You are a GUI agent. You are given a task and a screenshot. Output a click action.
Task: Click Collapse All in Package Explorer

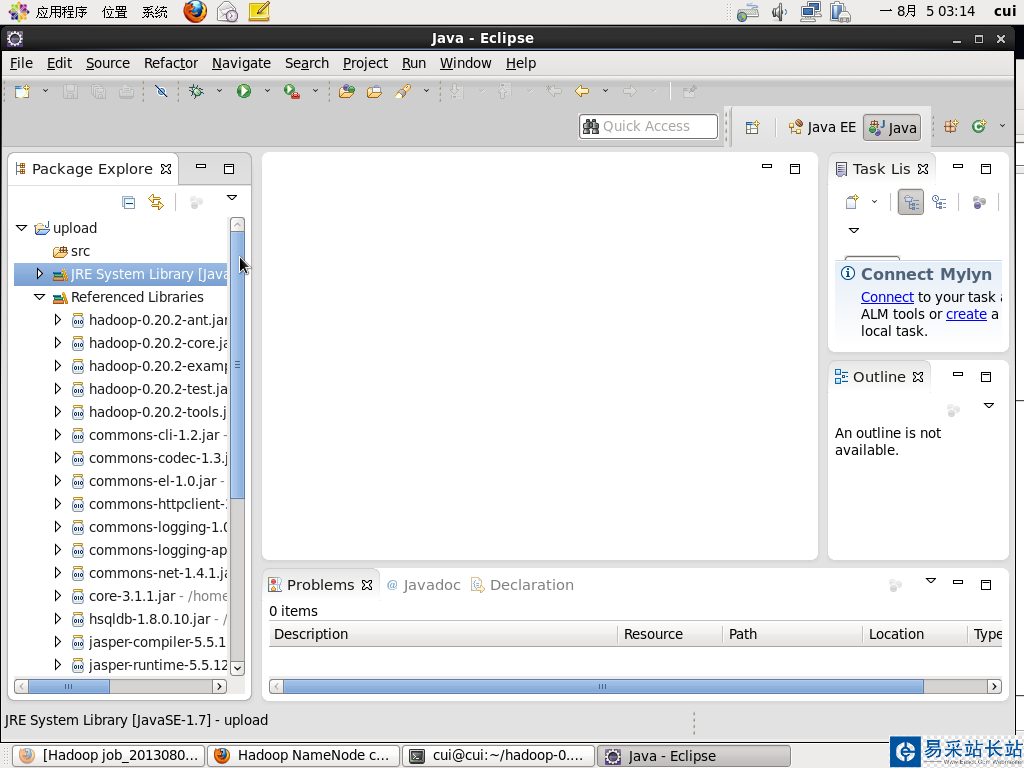click(x=129, y=202)
